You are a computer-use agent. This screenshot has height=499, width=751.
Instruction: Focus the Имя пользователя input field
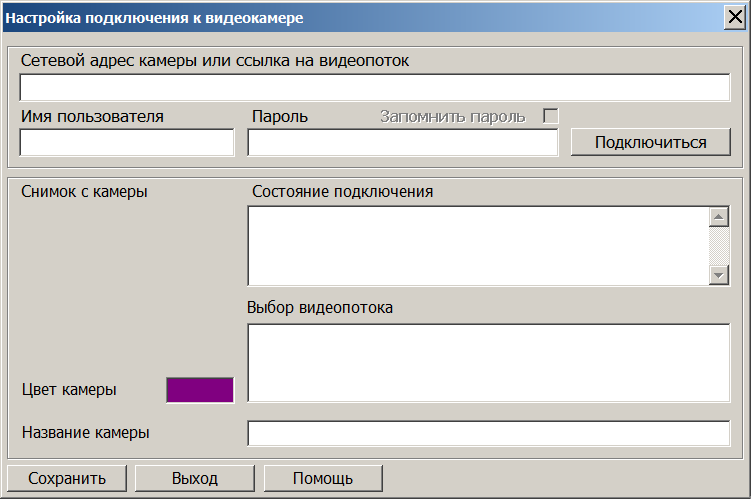coord(127,143)
